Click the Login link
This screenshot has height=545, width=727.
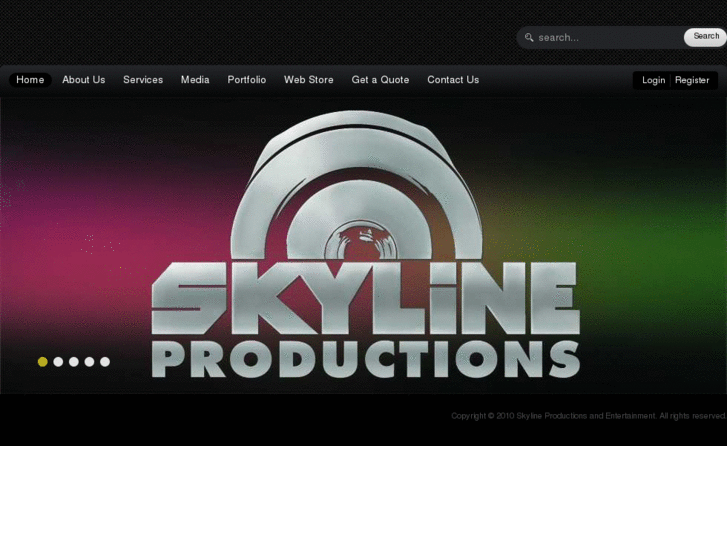pyautogui.click(x=653, y=80)
